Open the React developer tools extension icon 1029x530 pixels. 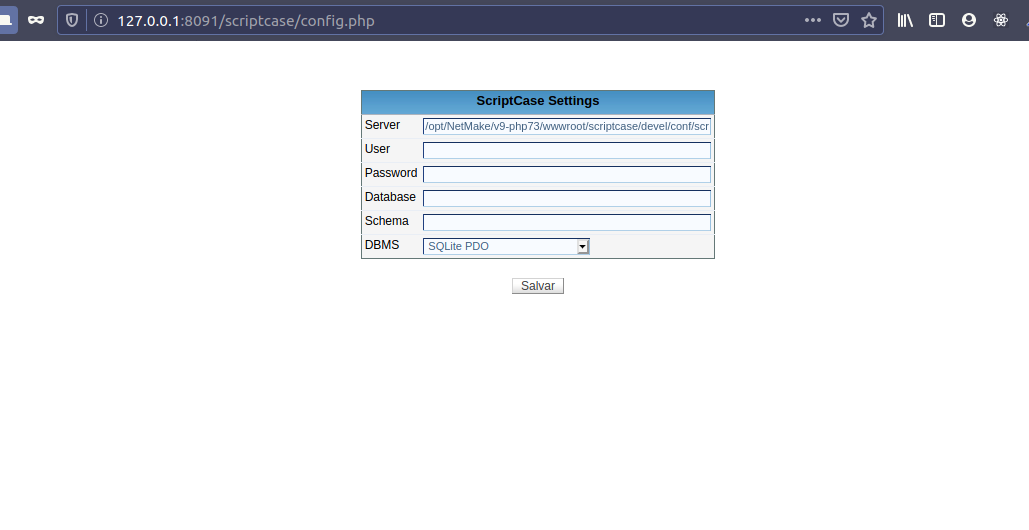pyautogui.click(x=1000, y=20)
